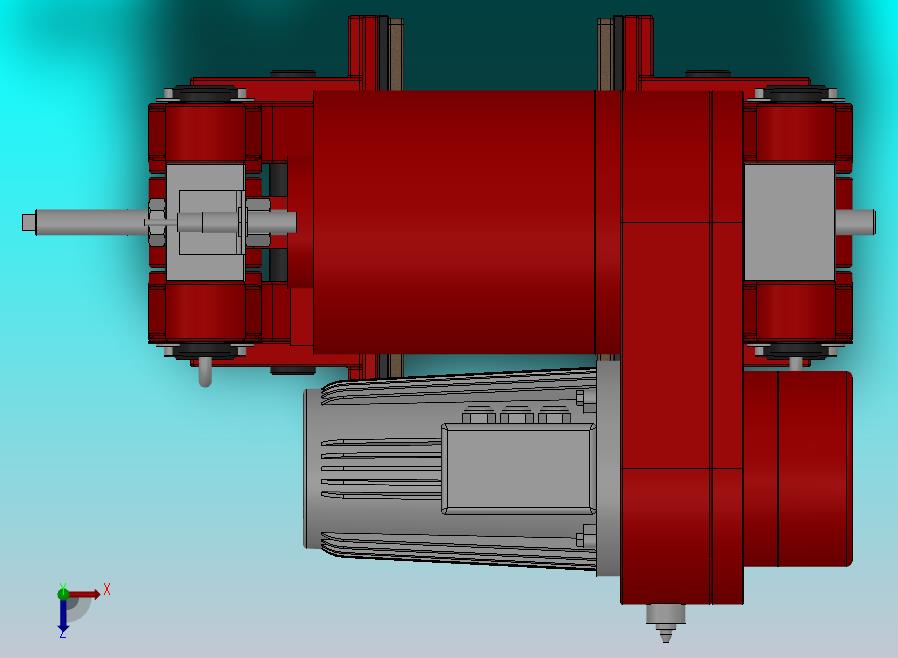Select the large red drum cylinder

point(454,222)
